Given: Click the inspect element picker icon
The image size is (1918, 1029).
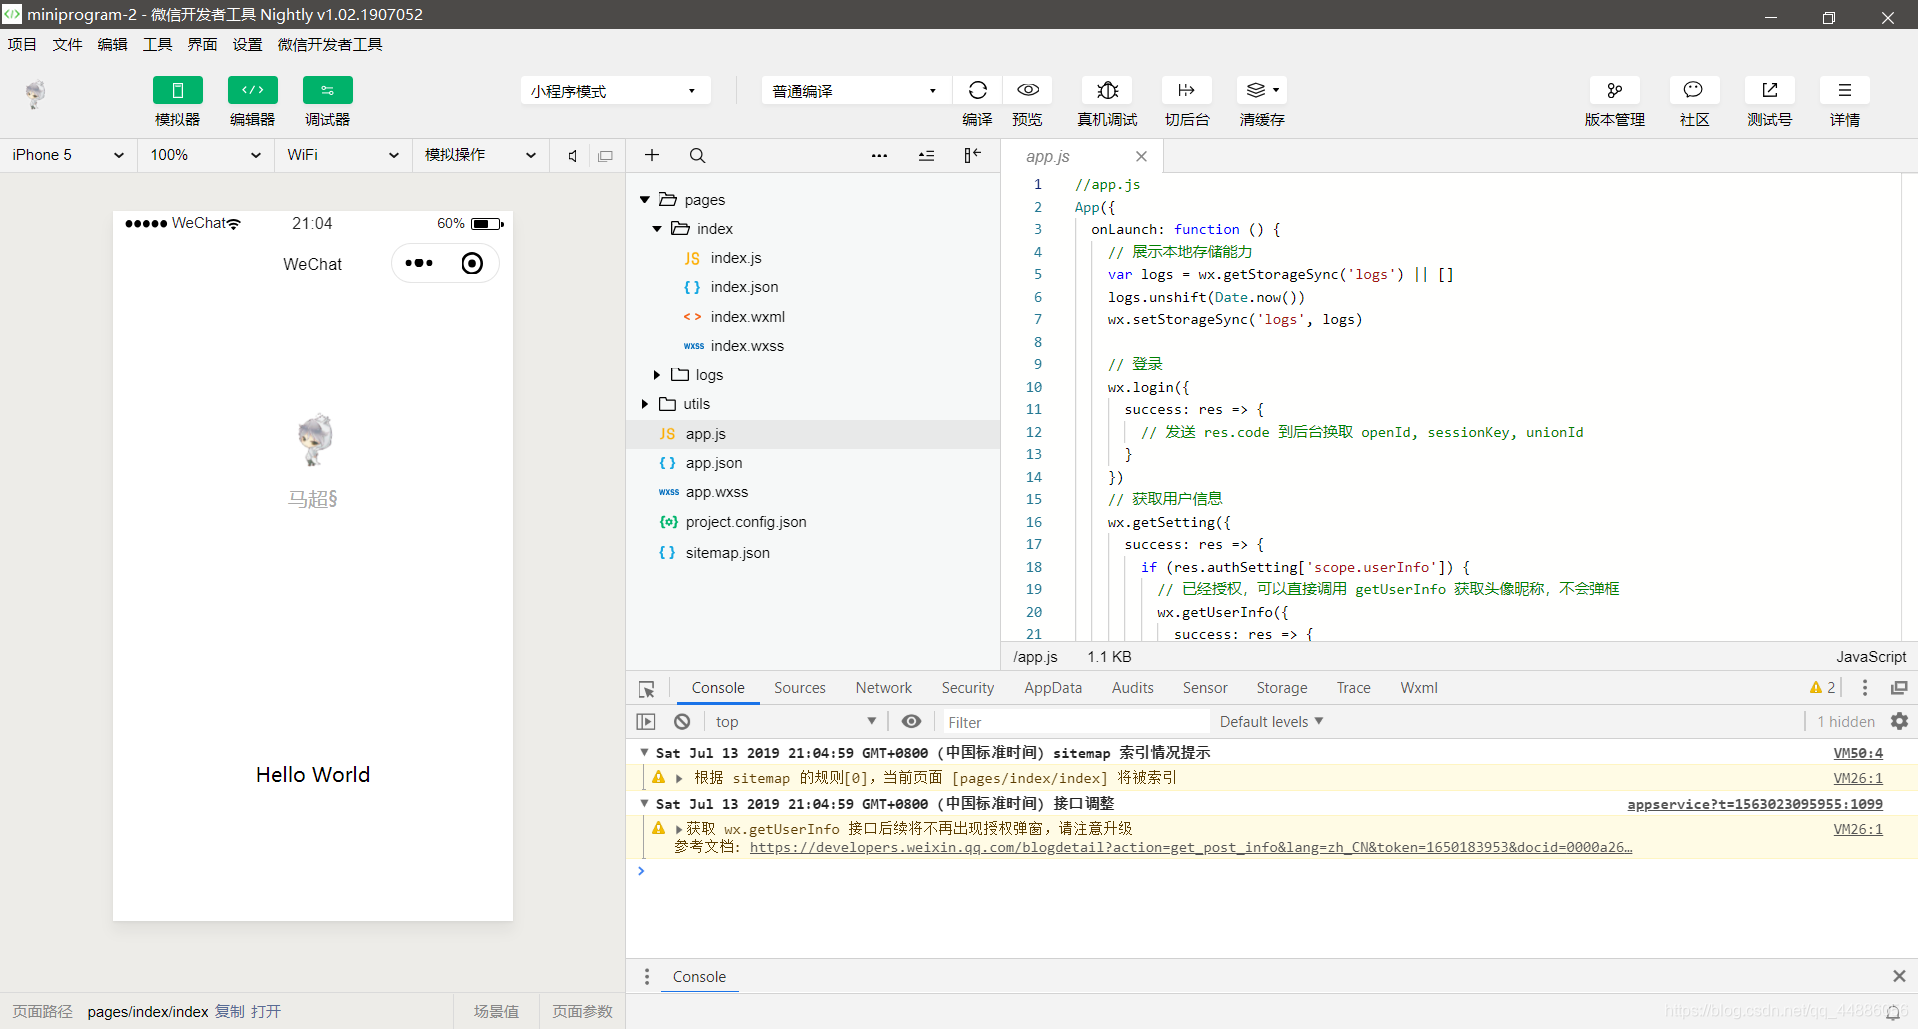Looking at the screenshot, I should click(x=647, y=689).
